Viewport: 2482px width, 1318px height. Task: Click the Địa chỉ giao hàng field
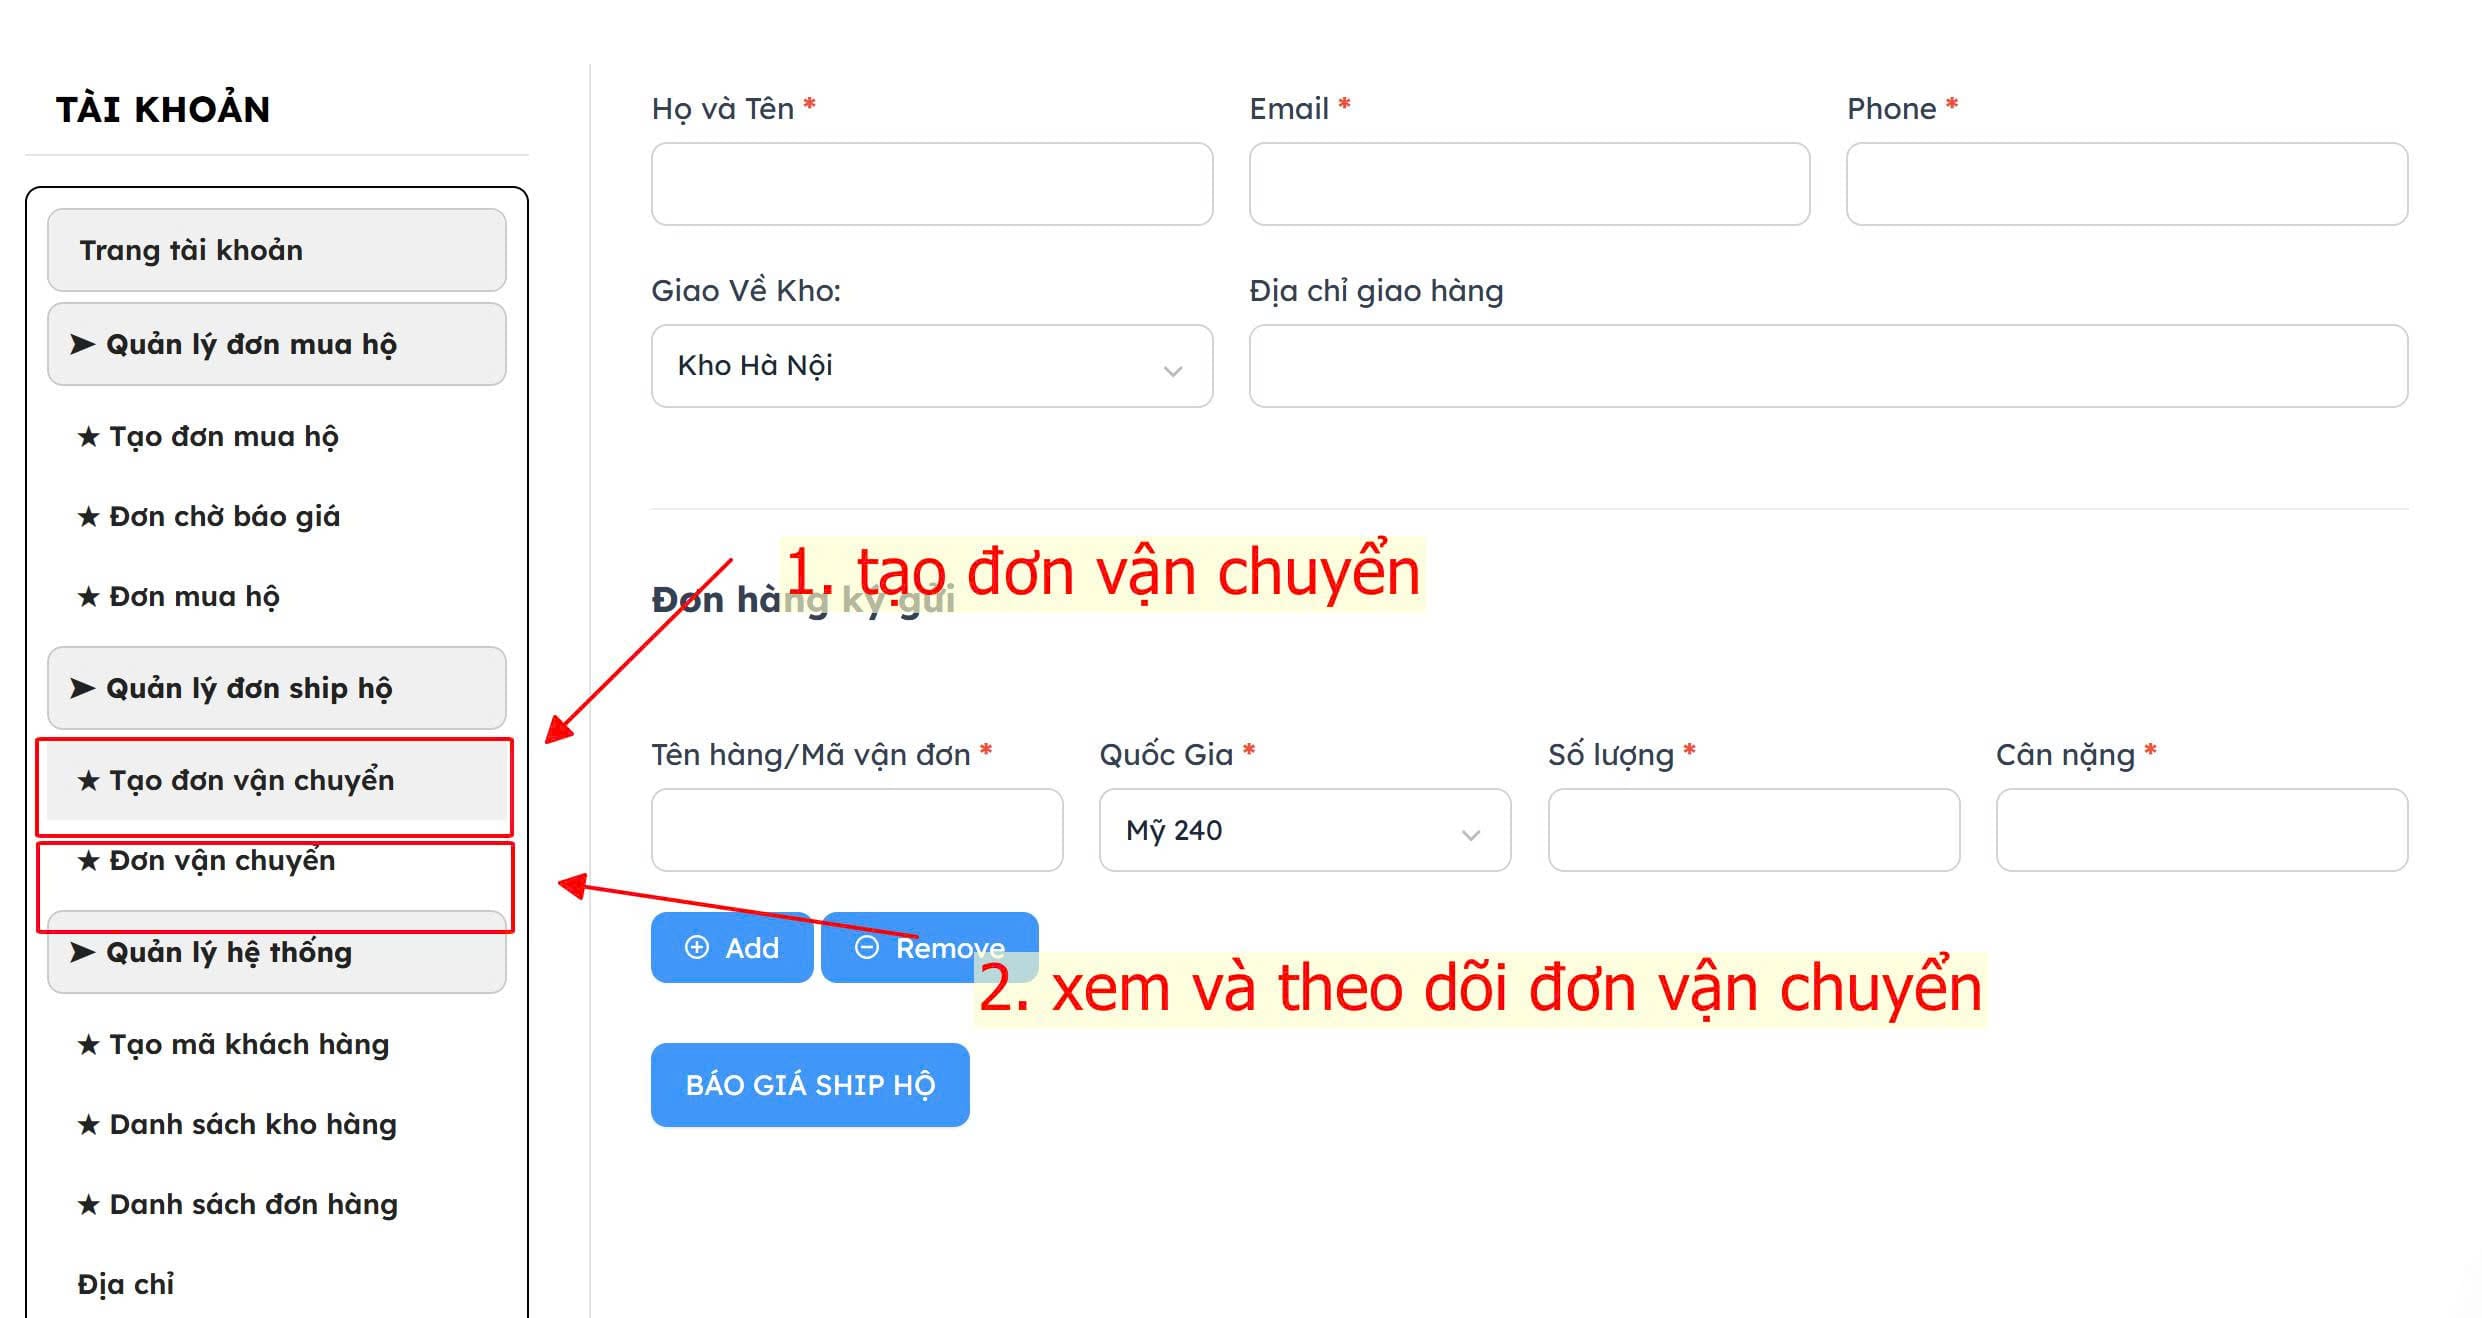coord(1828,366)
